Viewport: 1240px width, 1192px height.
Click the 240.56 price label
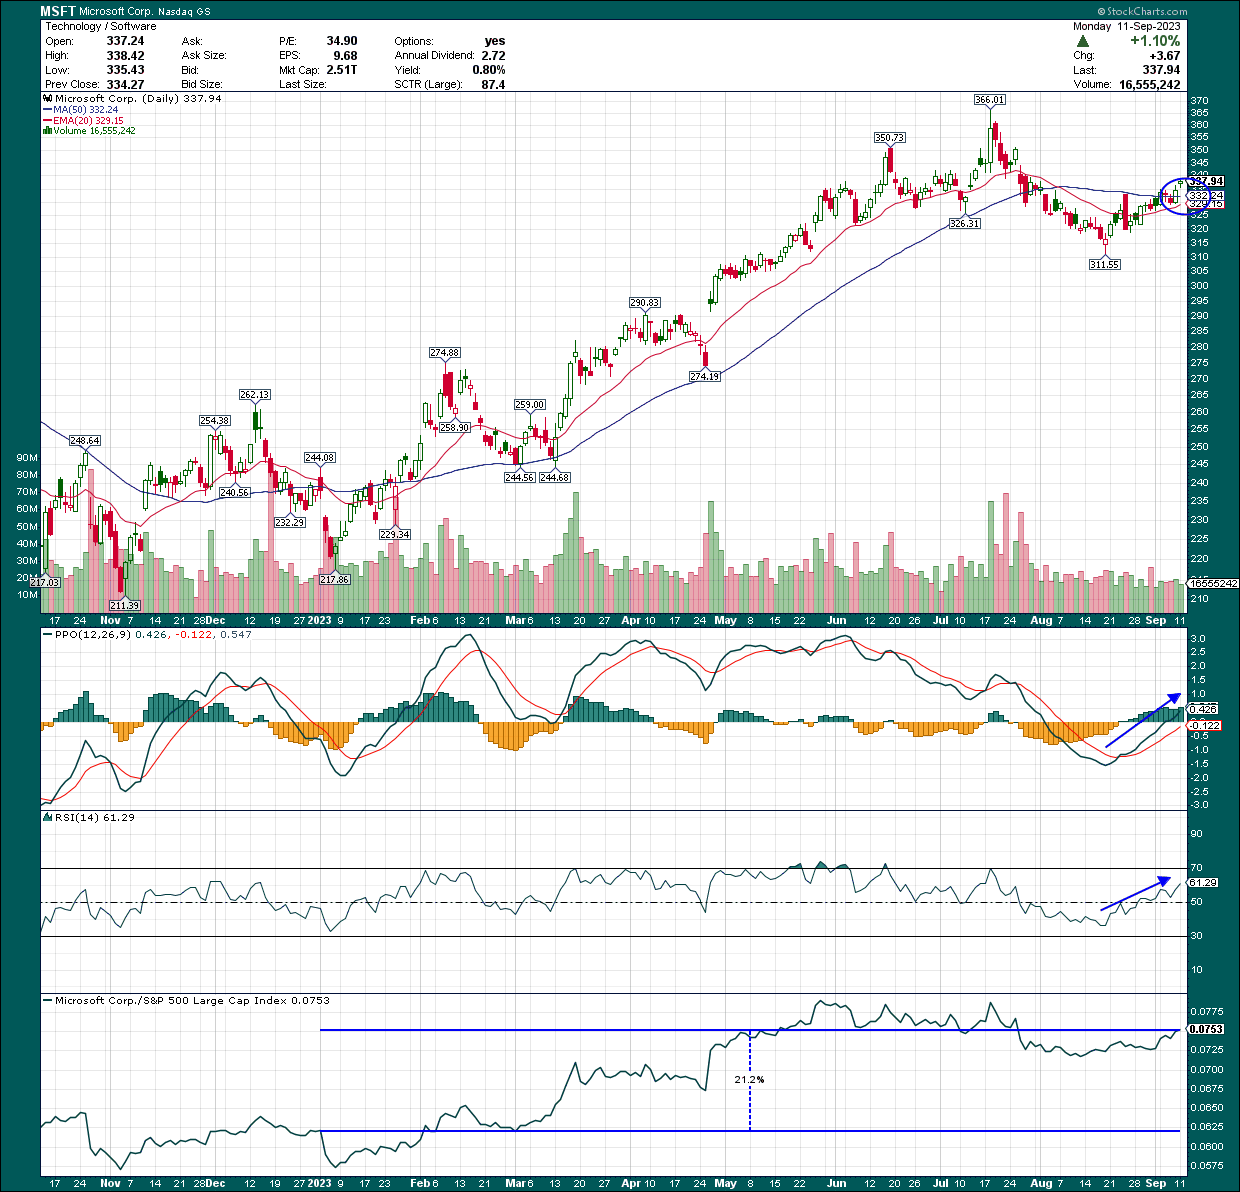pyautogui.click(x=234, y=493)
